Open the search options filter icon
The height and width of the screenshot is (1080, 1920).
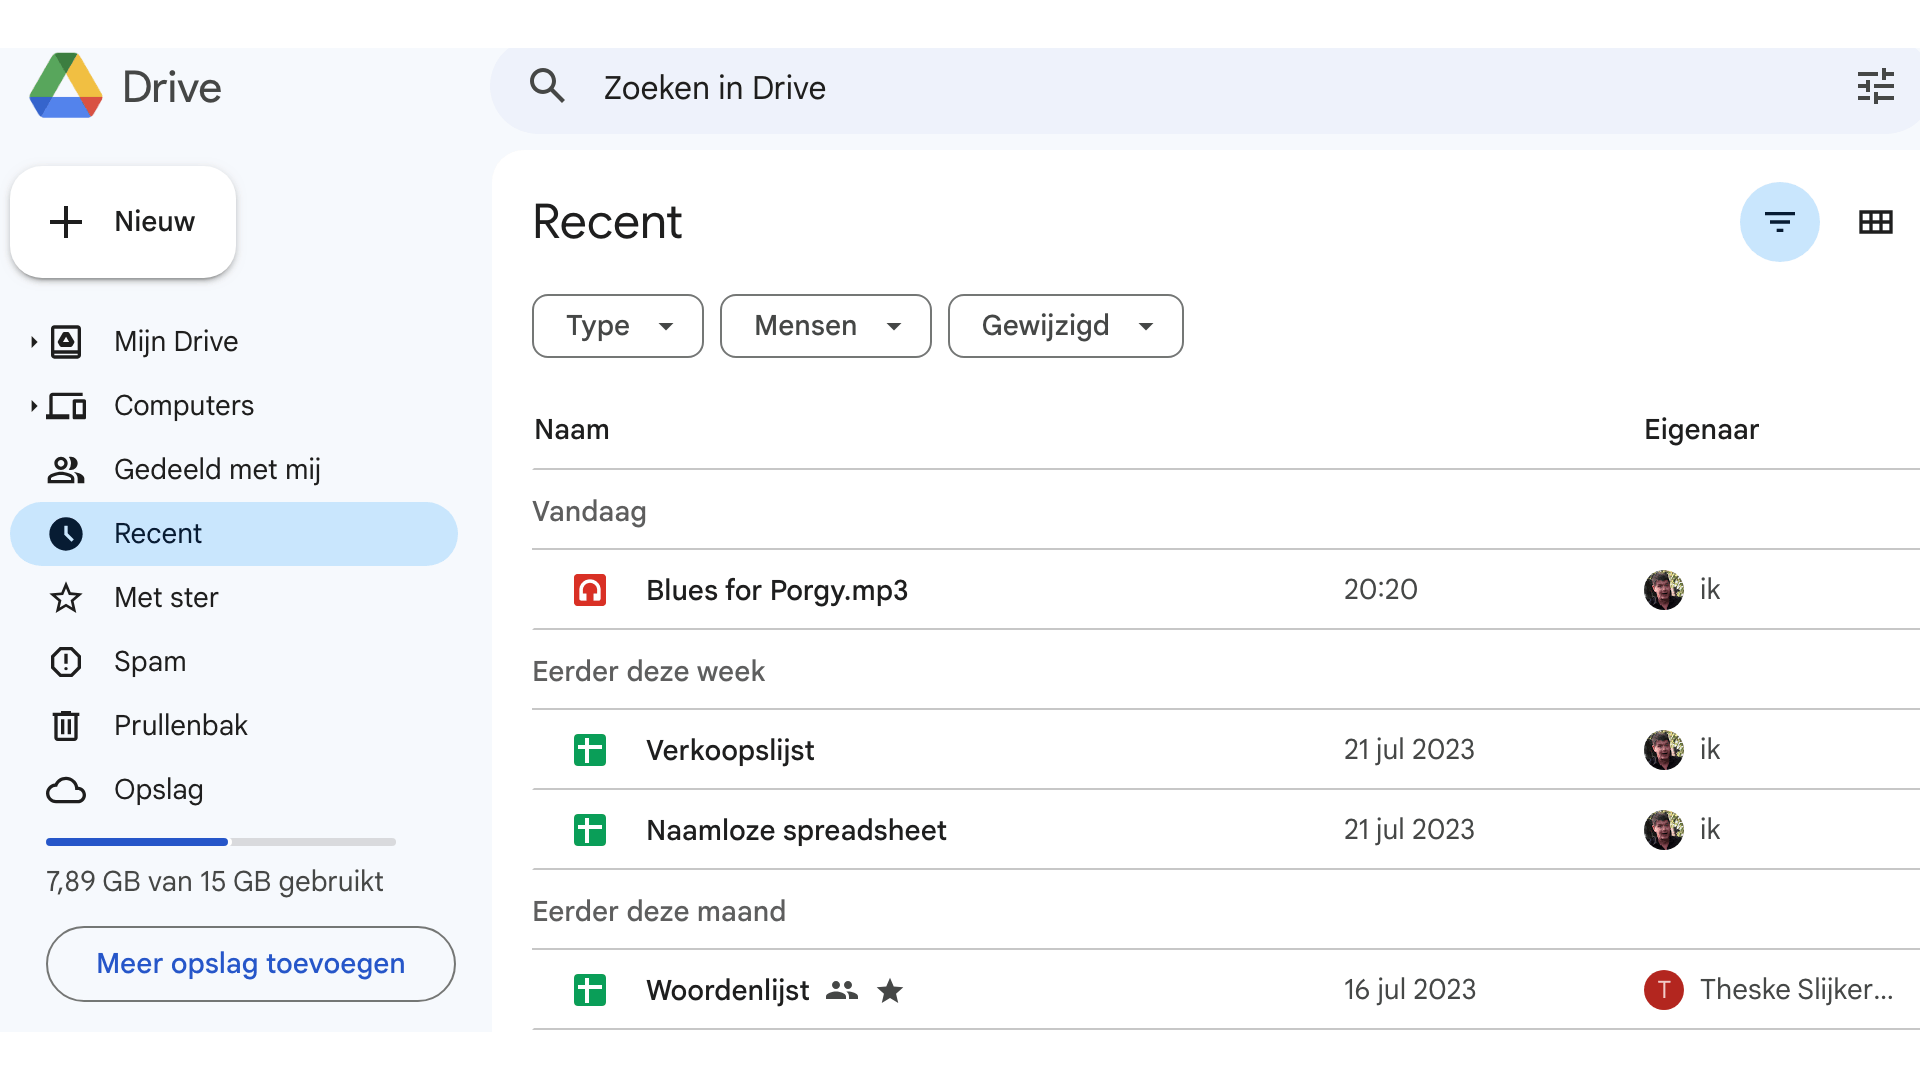tap(1876, 87)
